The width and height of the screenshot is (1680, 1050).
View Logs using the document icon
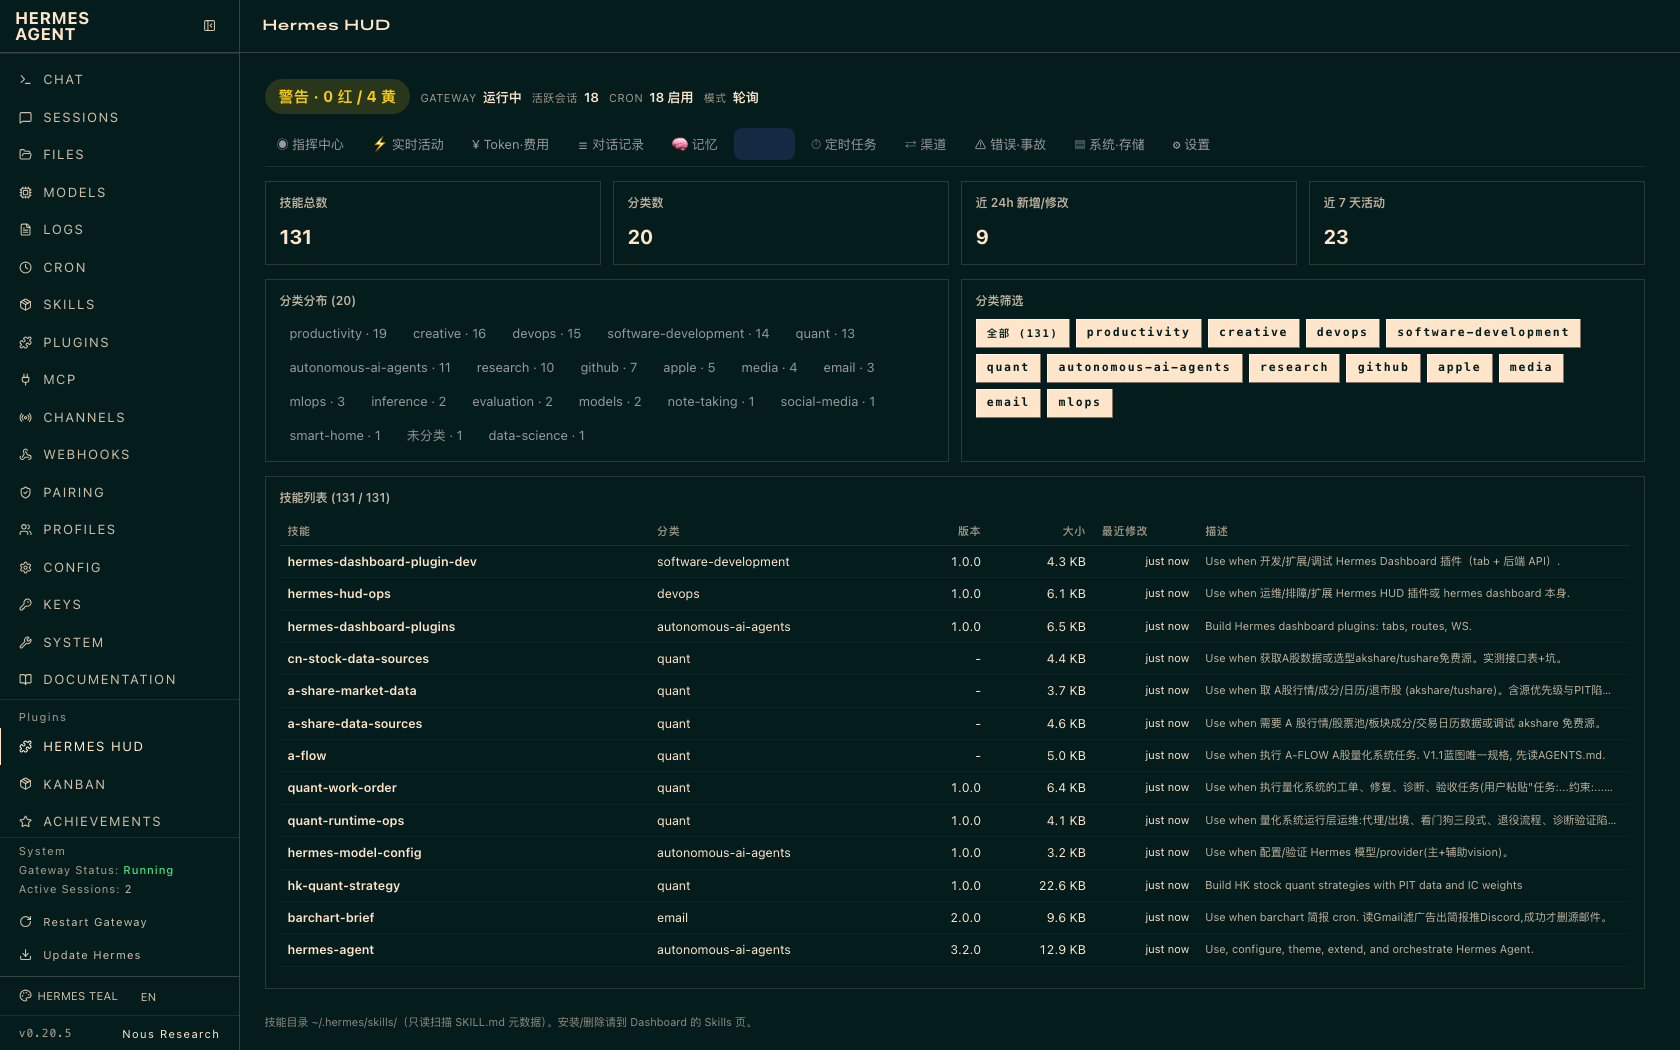click(x=26, y=230)
